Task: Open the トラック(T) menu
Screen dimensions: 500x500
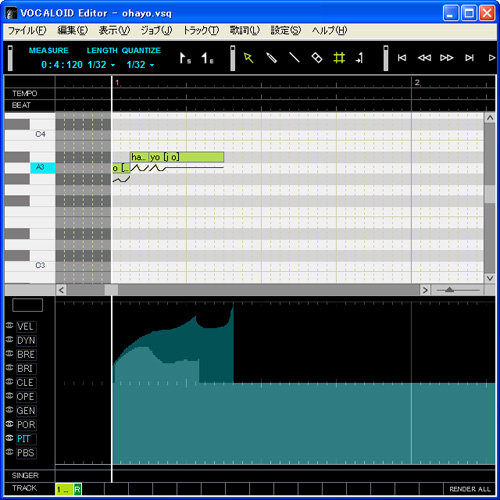Action: point(201,31)
